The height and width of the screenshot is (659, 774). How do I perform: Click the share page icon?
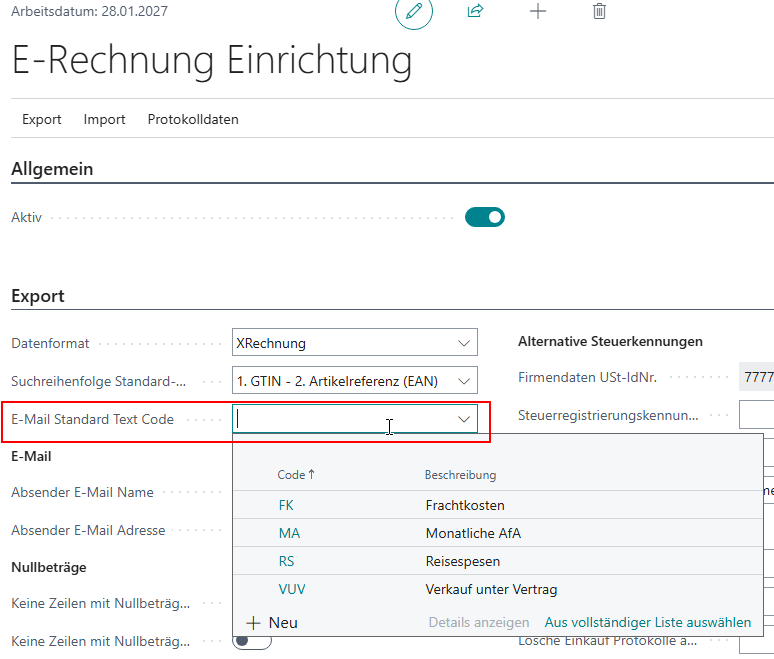click(475, 12)
